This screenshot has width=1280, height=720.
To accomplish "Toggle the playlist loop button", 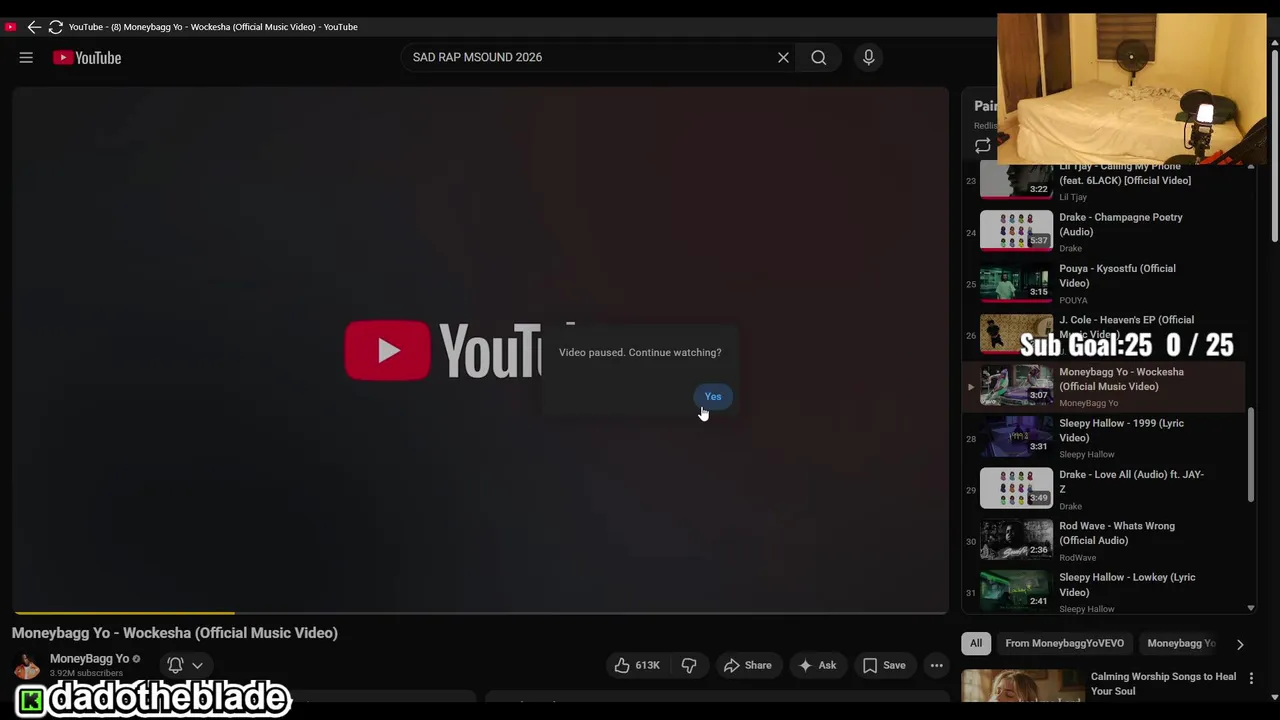I will tap(983, 146).
